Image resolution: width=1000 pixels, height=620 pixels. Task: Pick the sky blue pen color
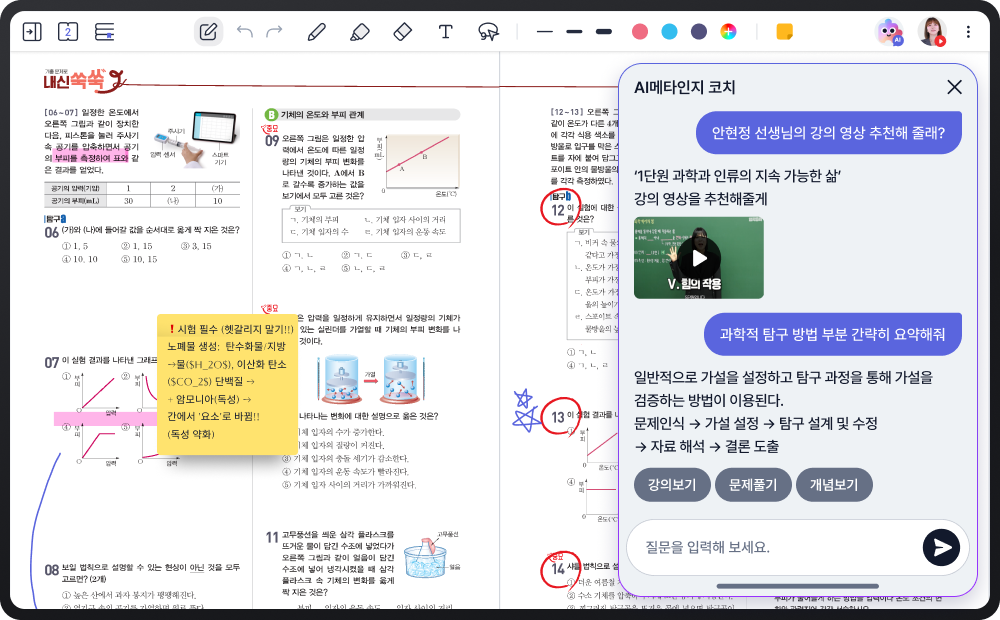tap(669, 31)
